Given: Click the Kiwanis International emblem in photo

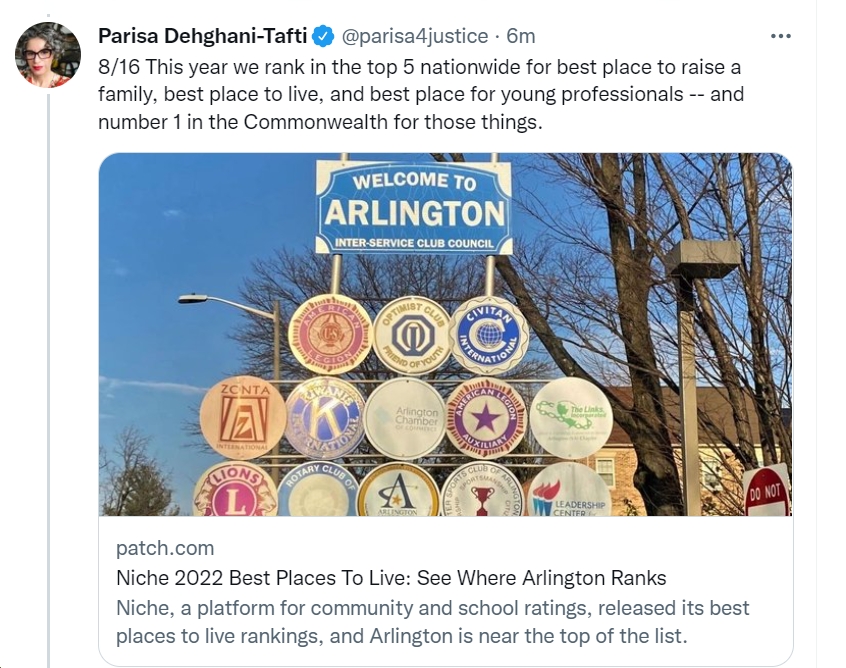Looking at the screenshot, I should [x=325, y=418].
